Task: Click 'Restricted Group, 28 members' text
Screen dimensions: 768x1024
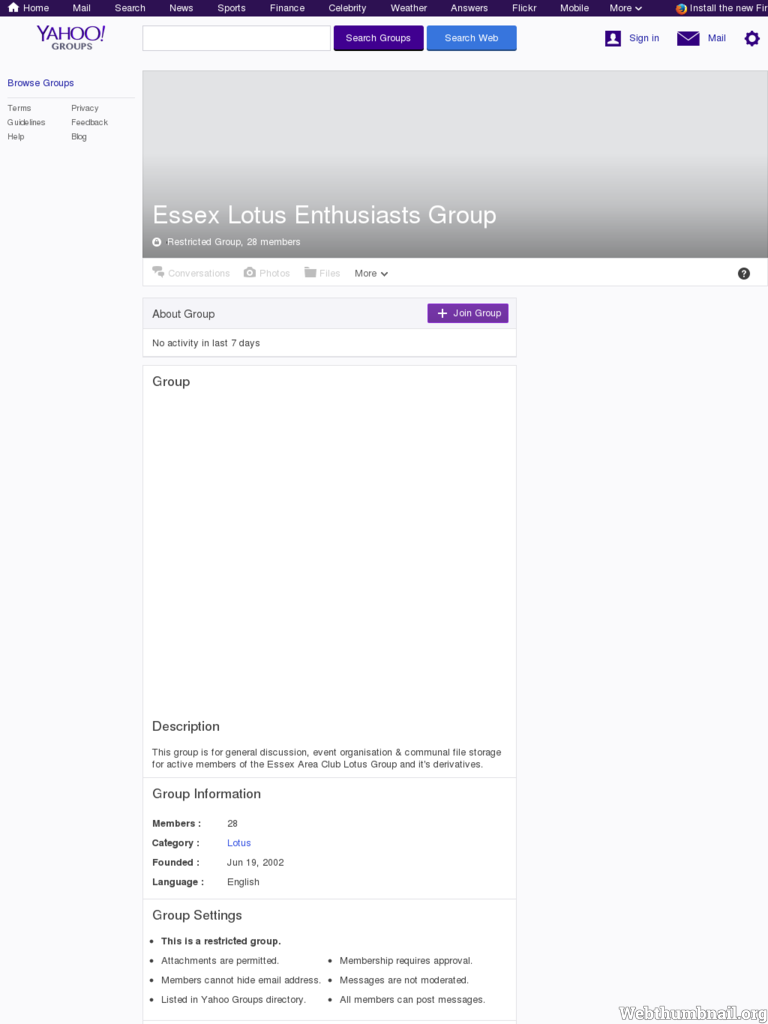Action: [x=234, y=242]
